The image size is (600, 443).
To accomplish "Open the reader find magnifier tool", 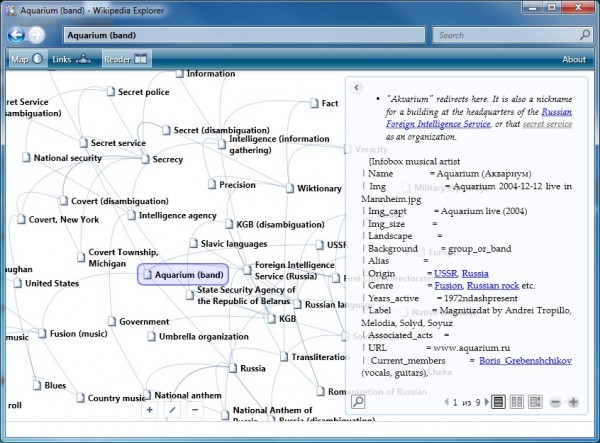I will 358,402.
